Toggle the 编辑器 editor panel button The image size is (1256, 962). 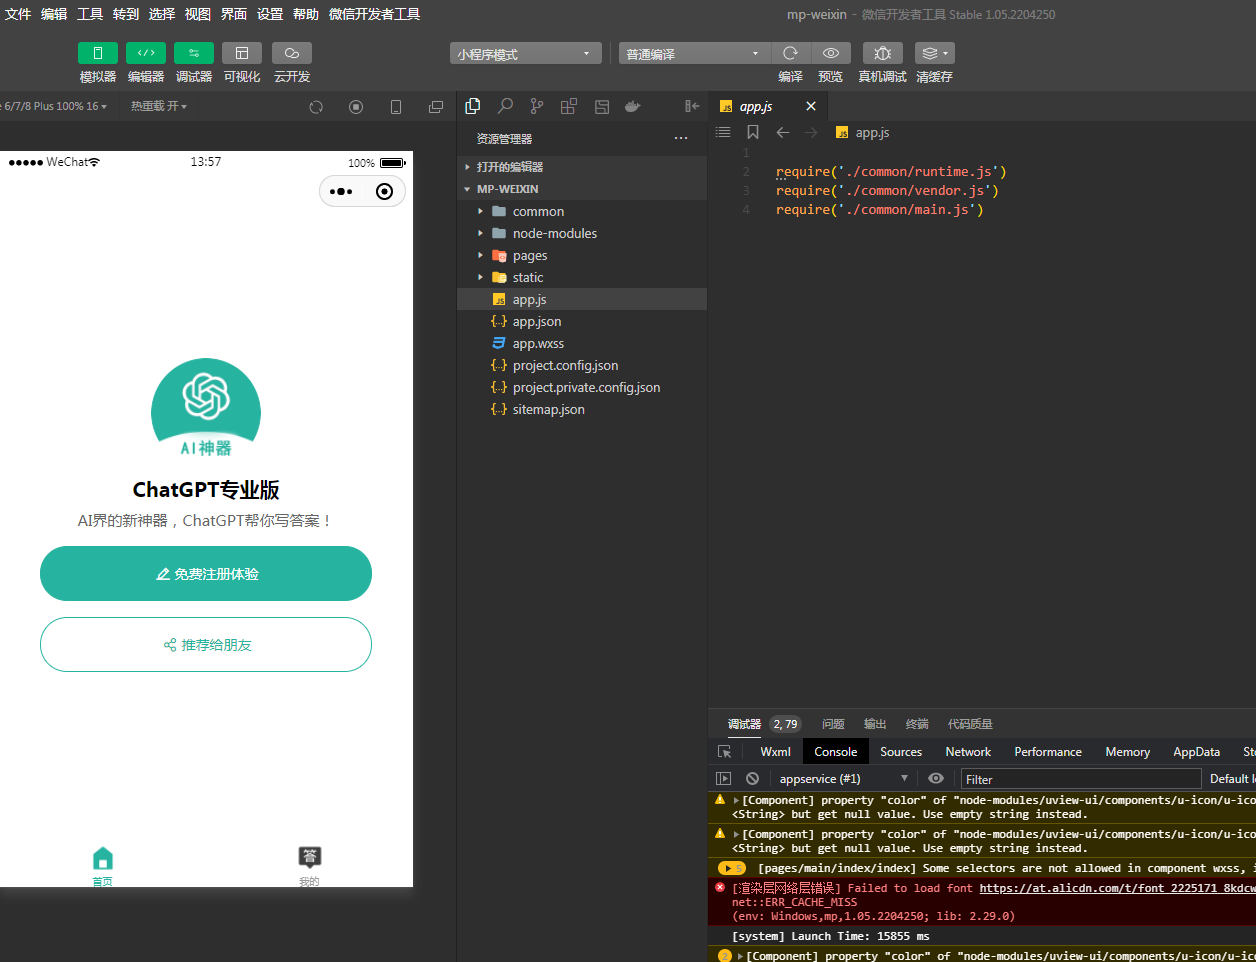[146, 53]
